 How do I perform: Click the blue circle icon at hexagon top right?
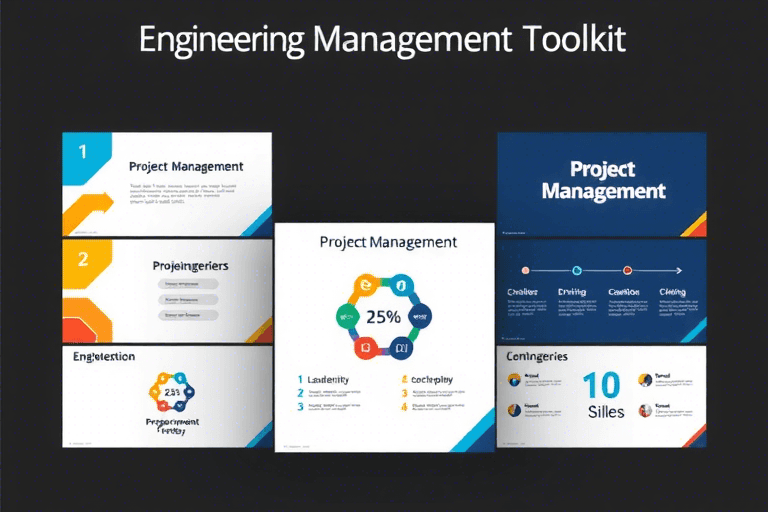click(402, 287)
